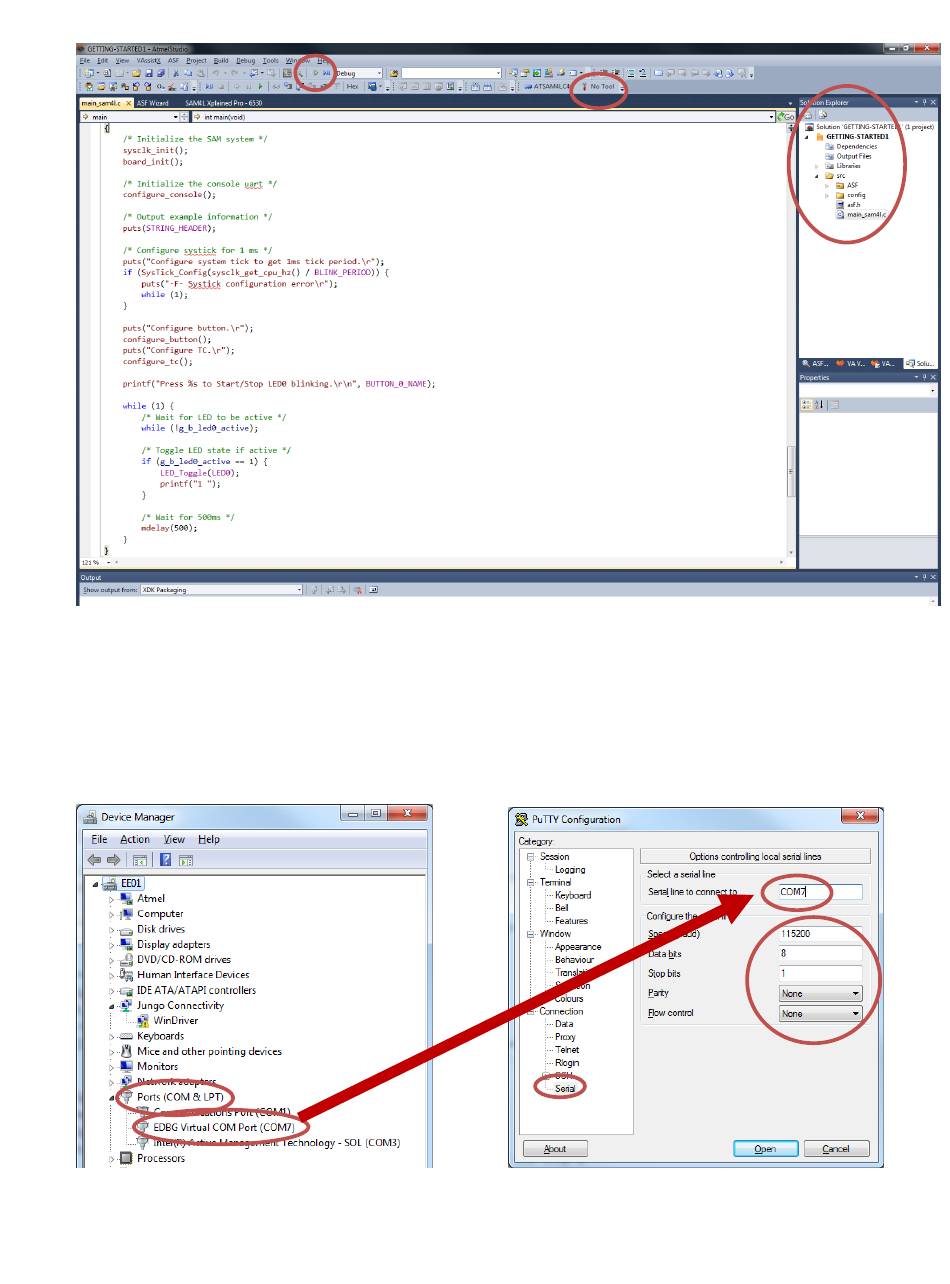Open the Debug configuration dropdown
The width and height of the screenshot is (950, 1284).
pyautogui.click(x=379, y=73)
